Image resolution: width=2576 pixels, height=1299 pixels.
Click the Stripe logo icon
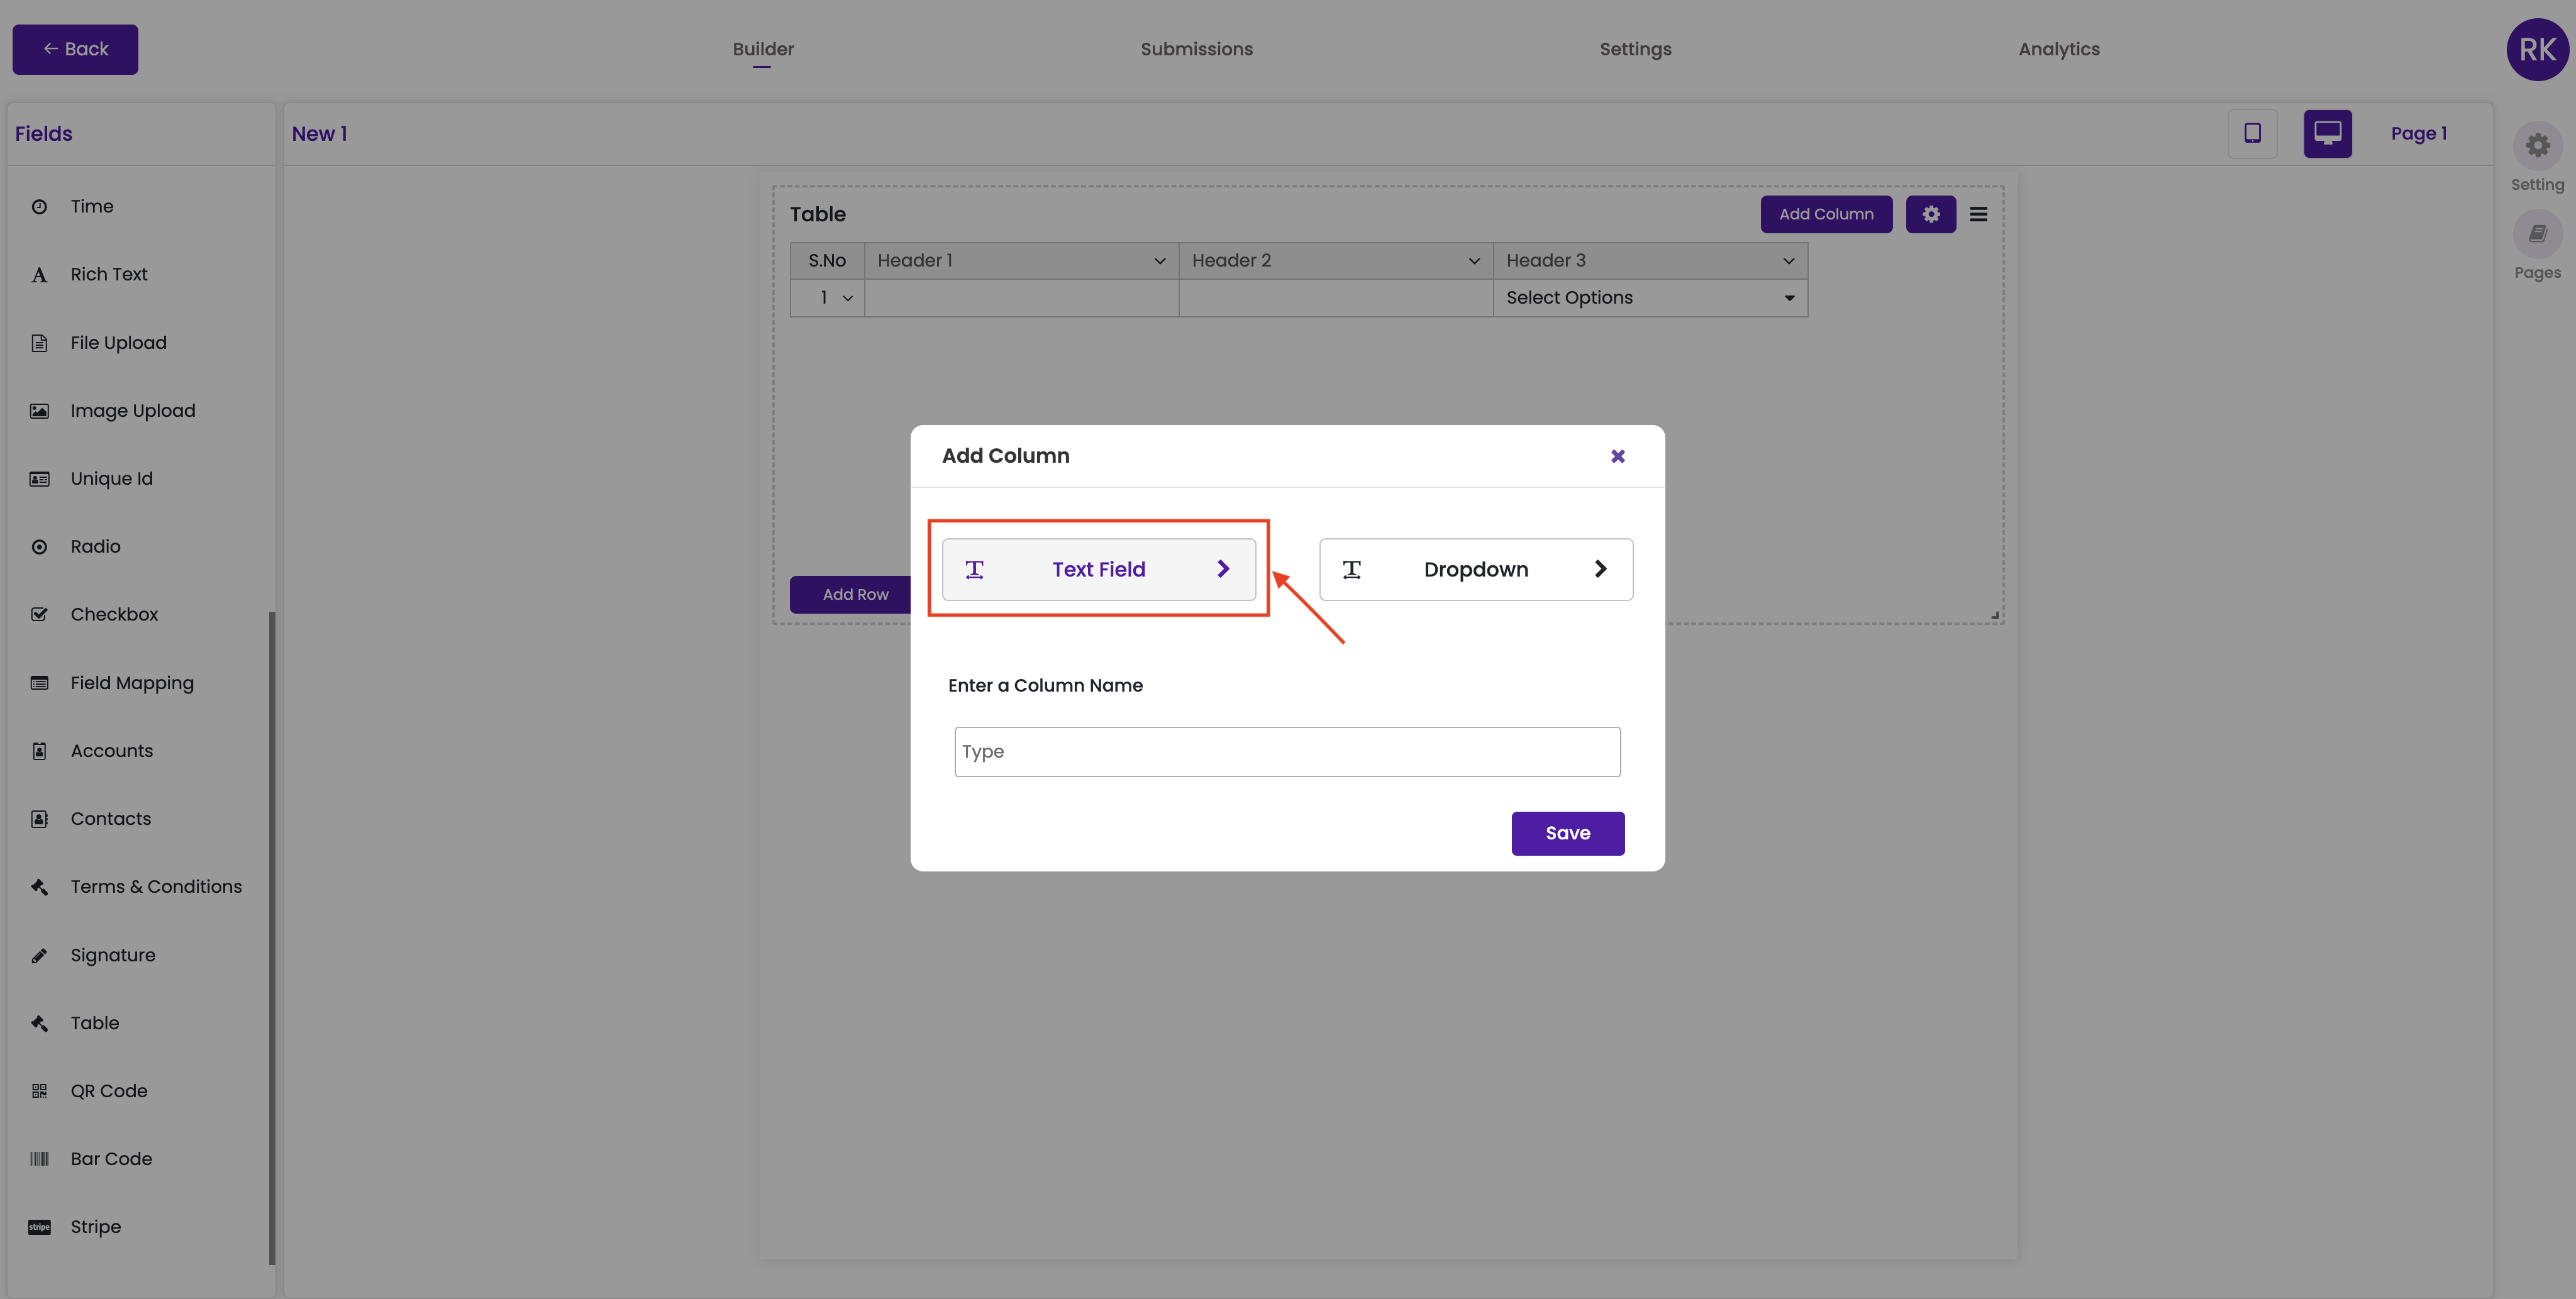click(x=39, y=1227)
